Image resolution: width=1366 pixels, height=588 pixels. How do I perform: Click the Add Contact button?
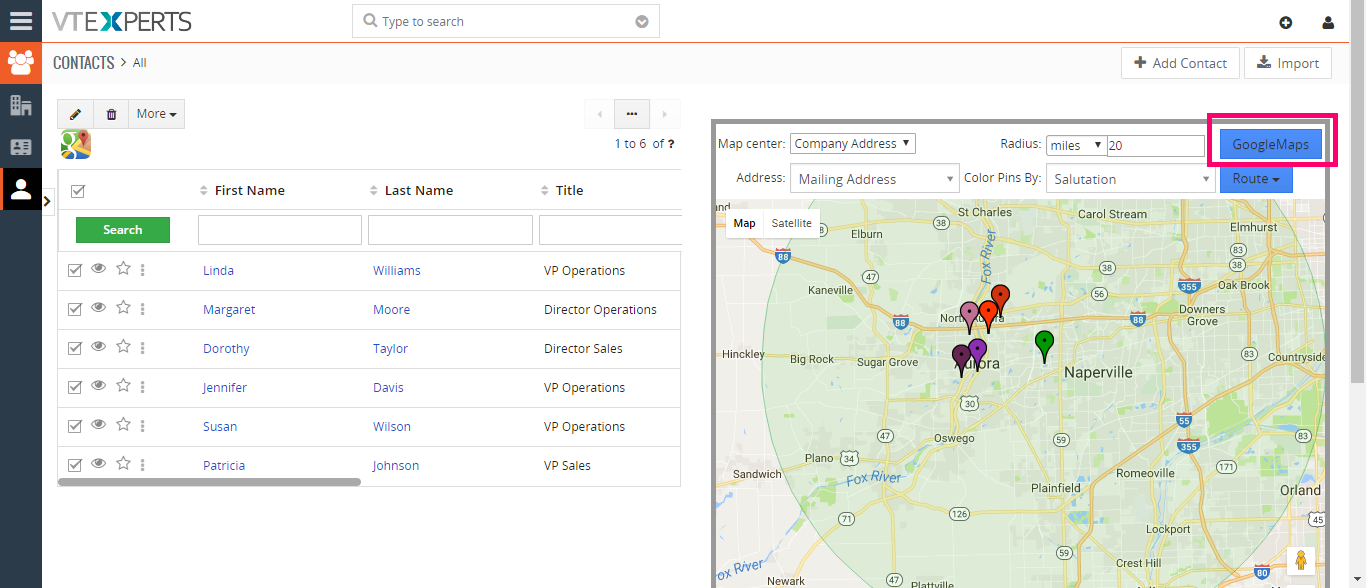(1180, 63)
